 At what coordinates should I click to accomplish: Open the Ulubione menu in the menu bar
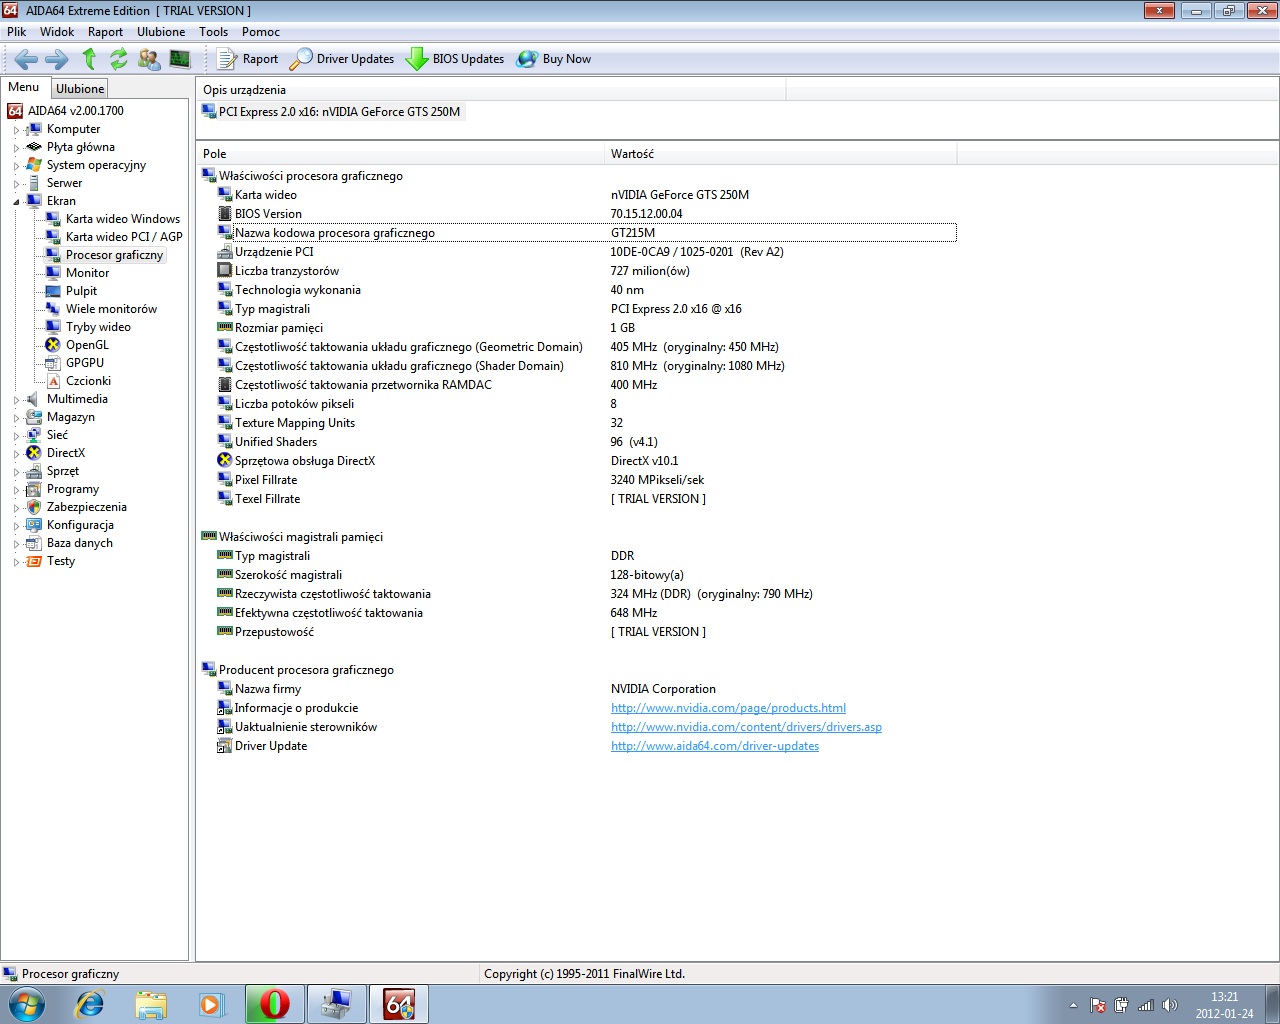(161, 32)
